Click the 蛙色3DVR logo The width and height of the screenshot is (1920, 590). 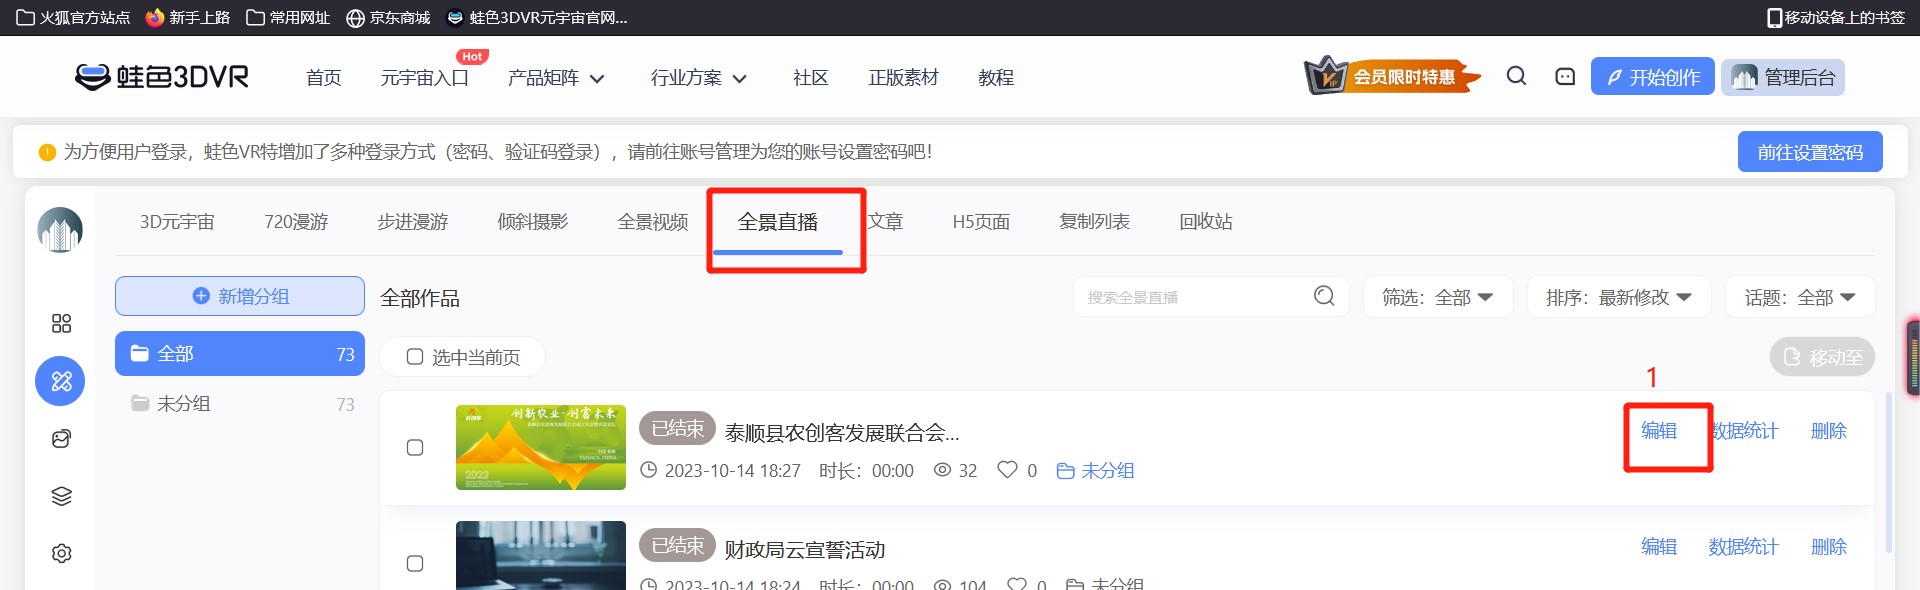click(x=162, y=77)
